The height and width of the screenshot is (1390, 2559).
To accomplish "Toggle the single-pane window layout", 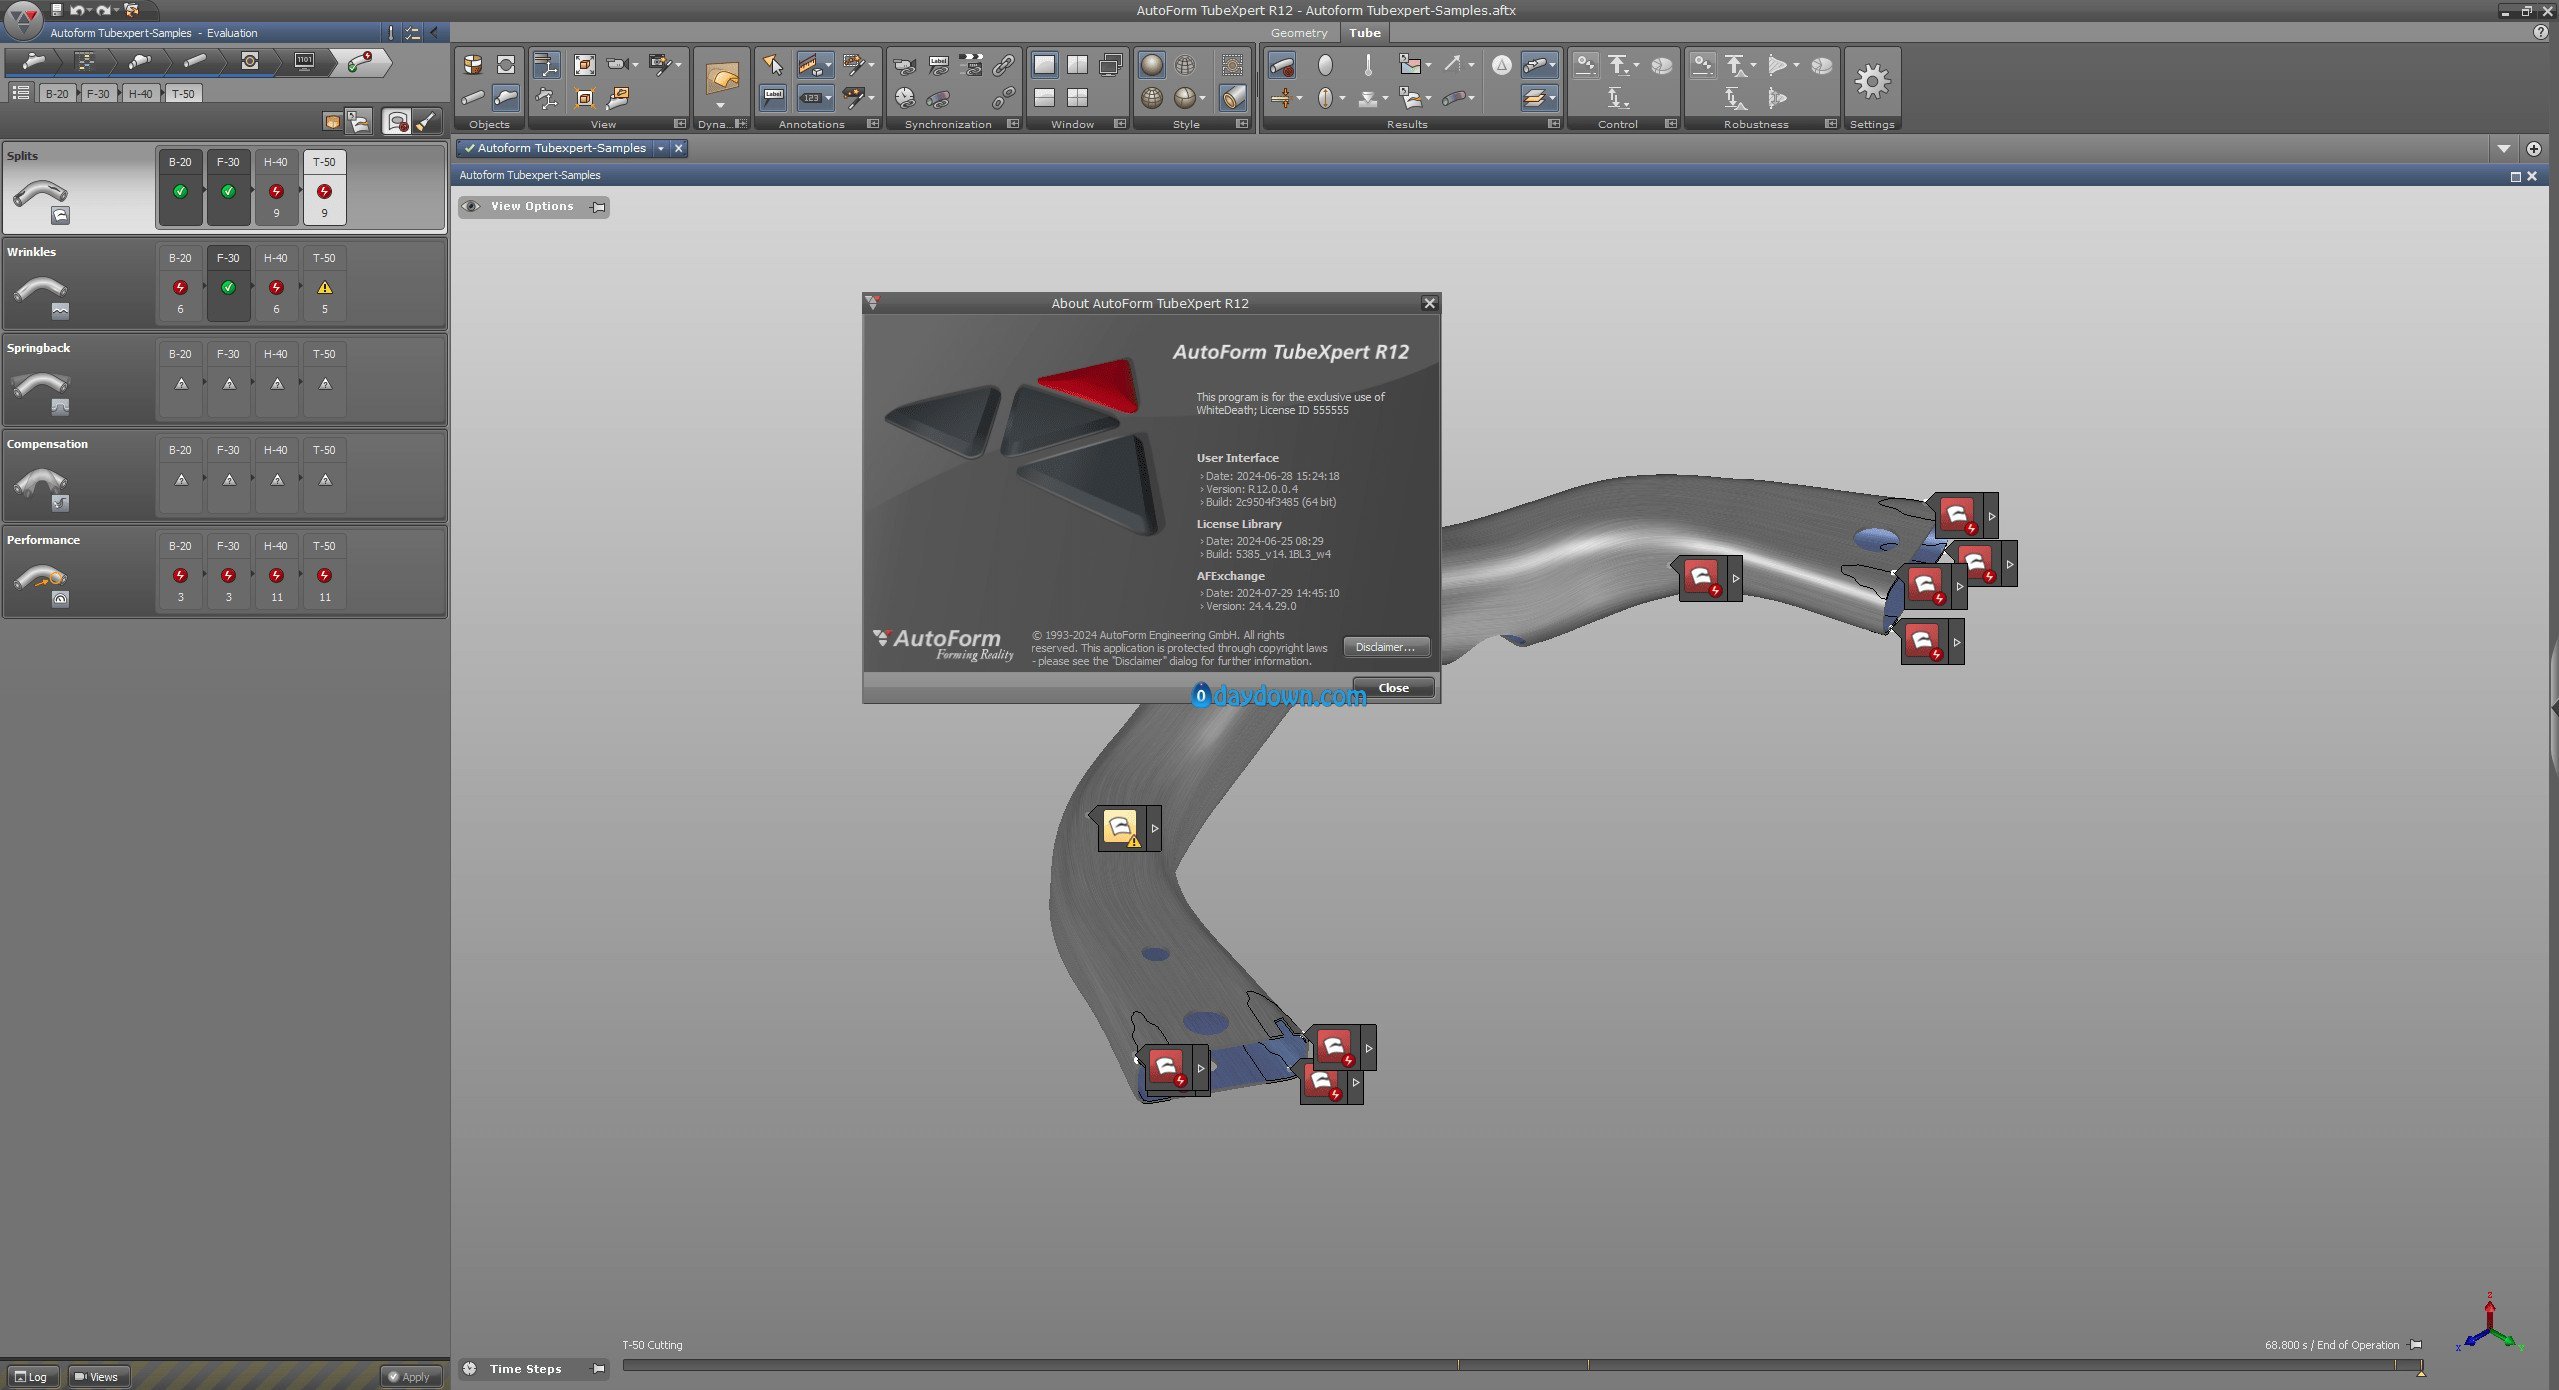I will [x=1044, y=66].
